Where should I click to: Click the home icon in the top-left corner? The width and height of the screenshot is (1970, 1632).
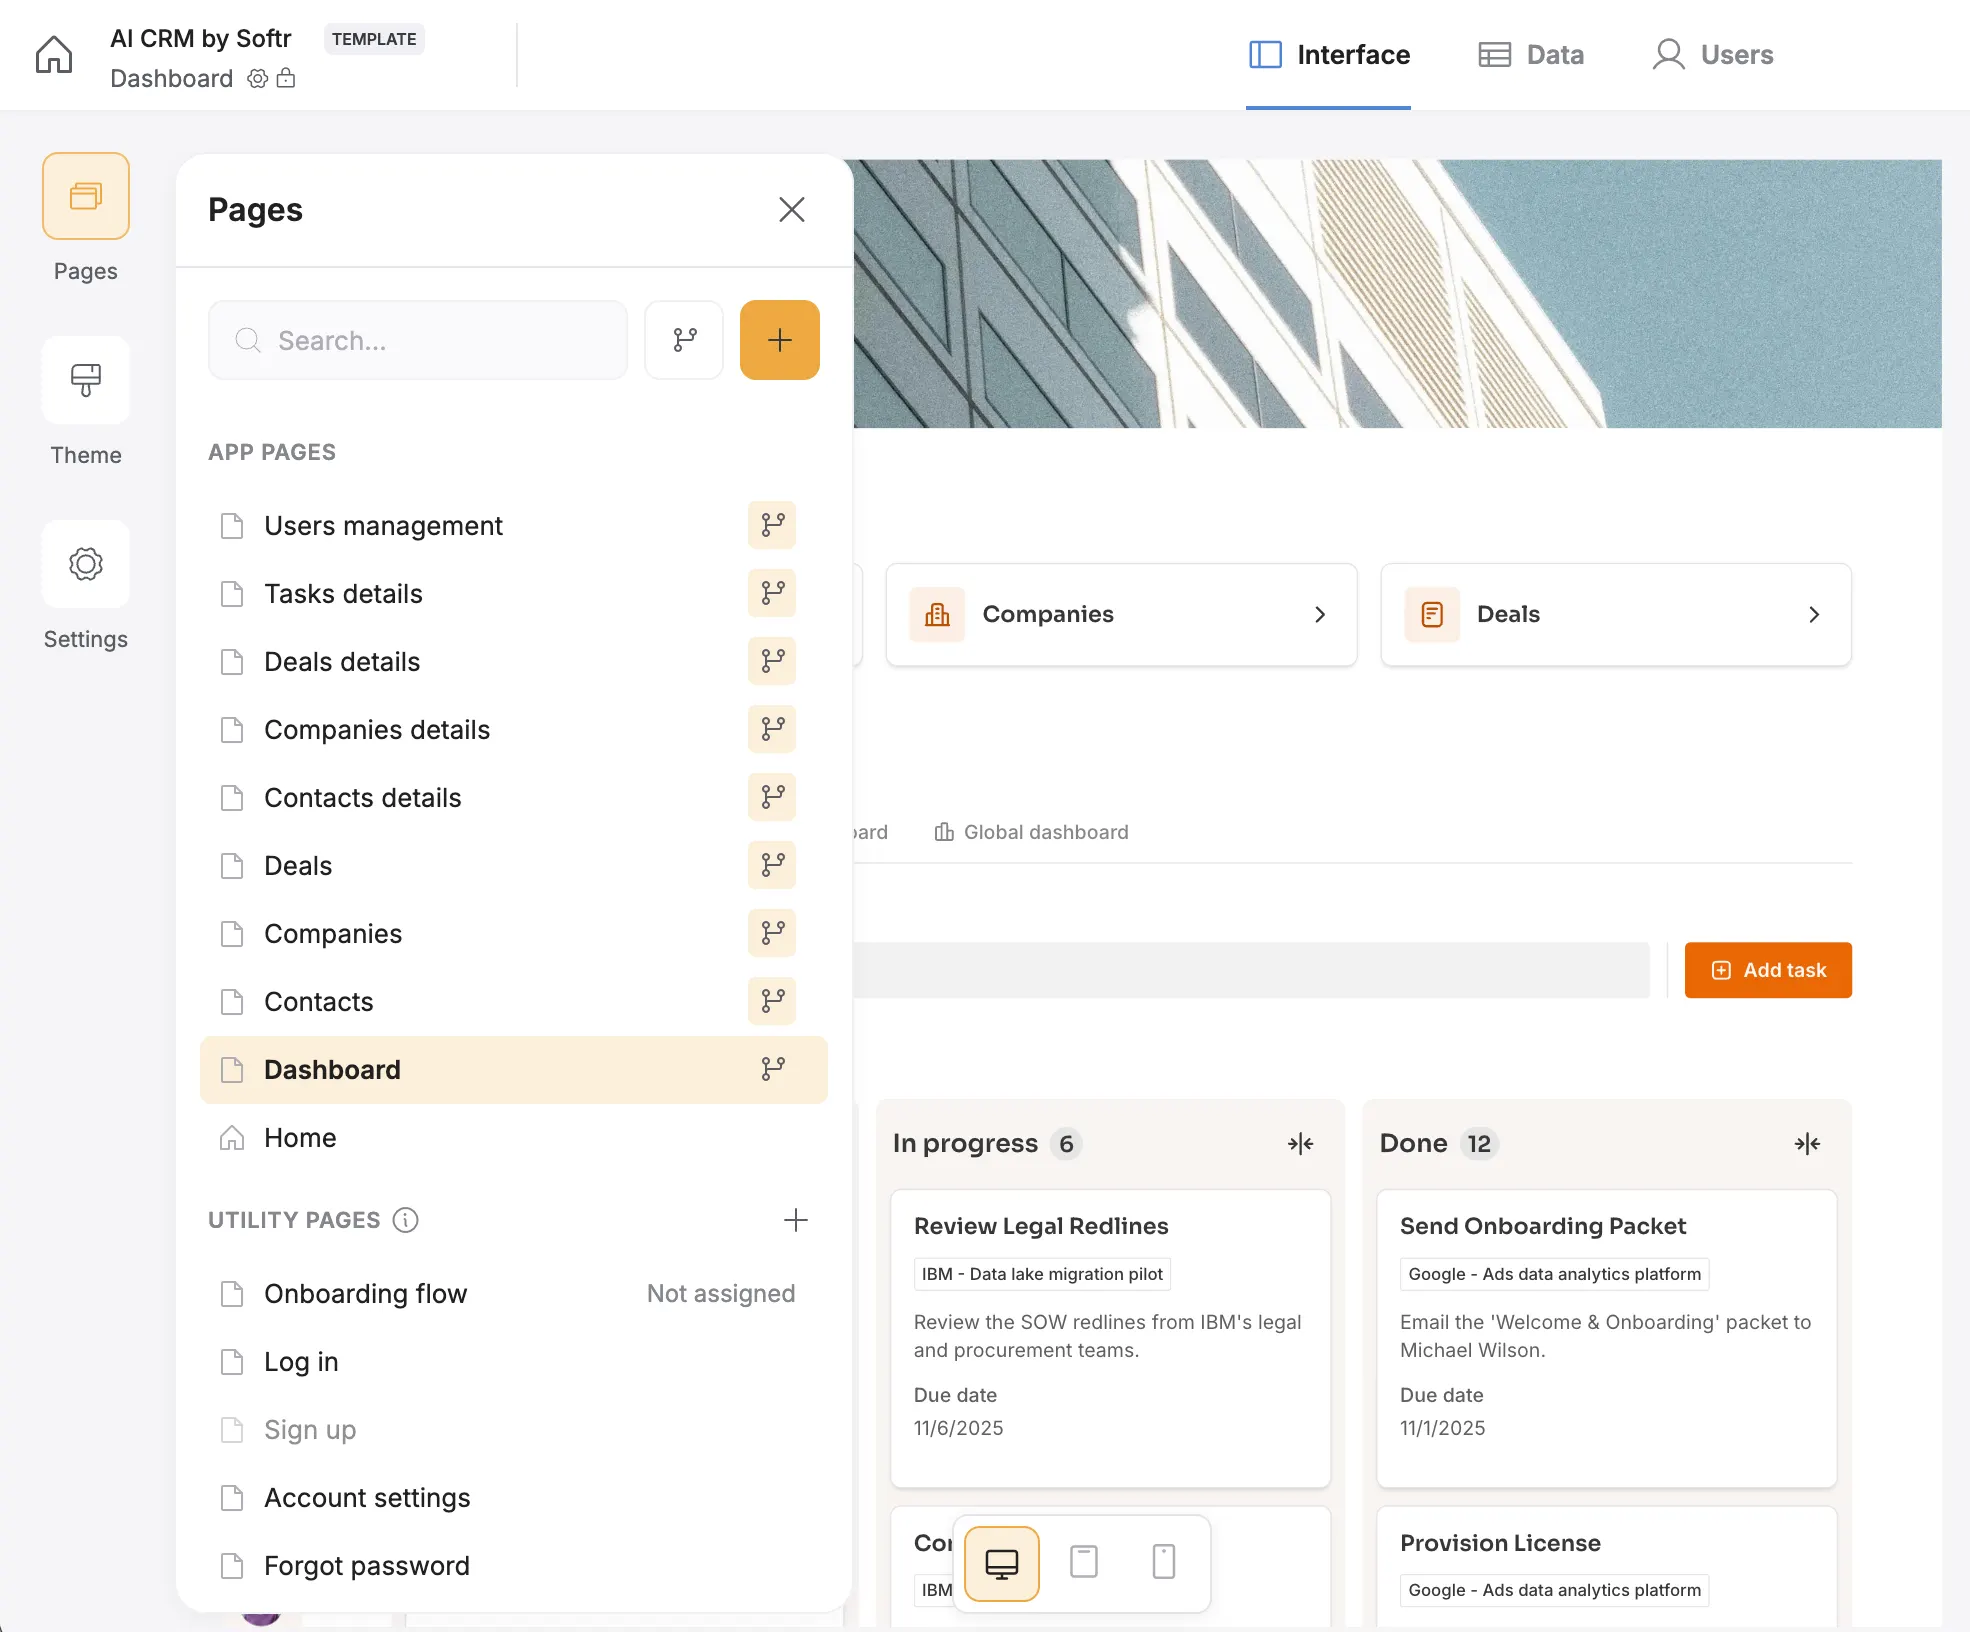pos(53,54)
